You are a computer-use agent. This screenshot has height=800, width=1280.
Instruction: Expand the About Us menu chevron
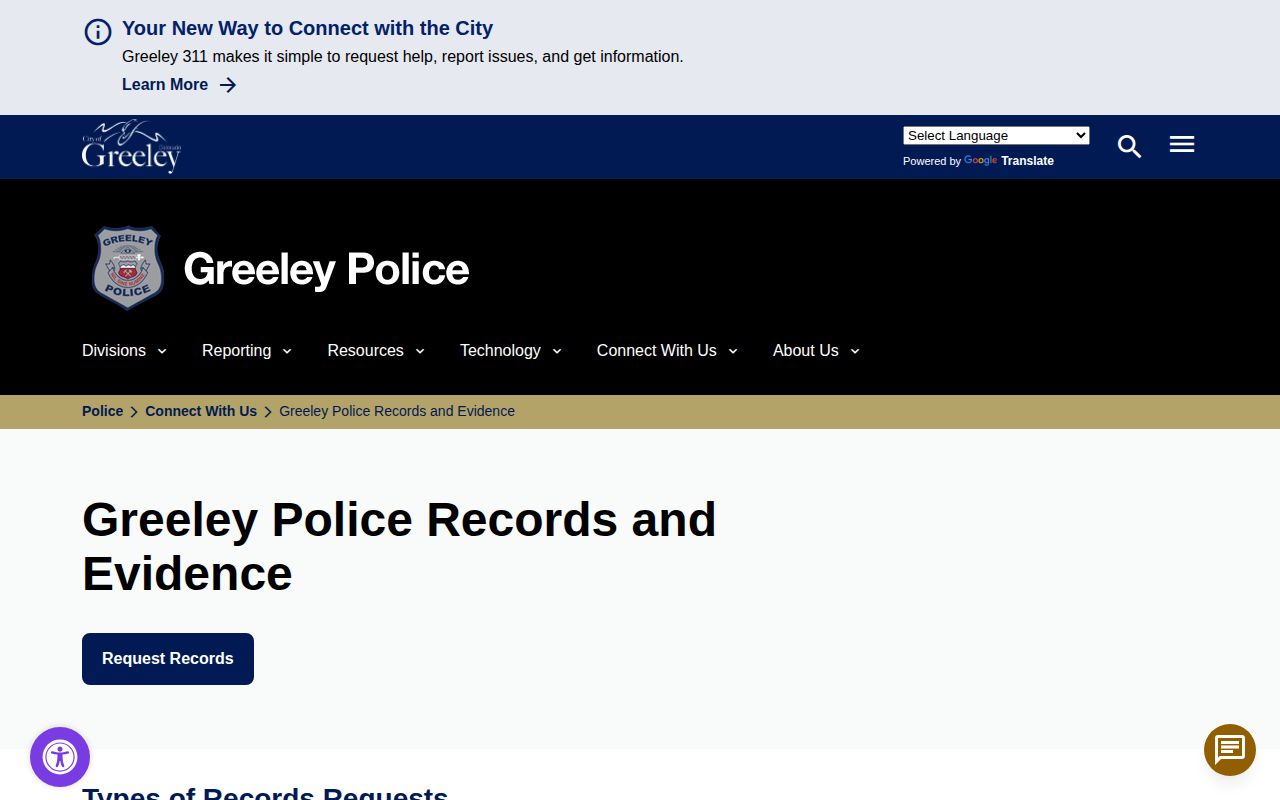pos(855,351)
